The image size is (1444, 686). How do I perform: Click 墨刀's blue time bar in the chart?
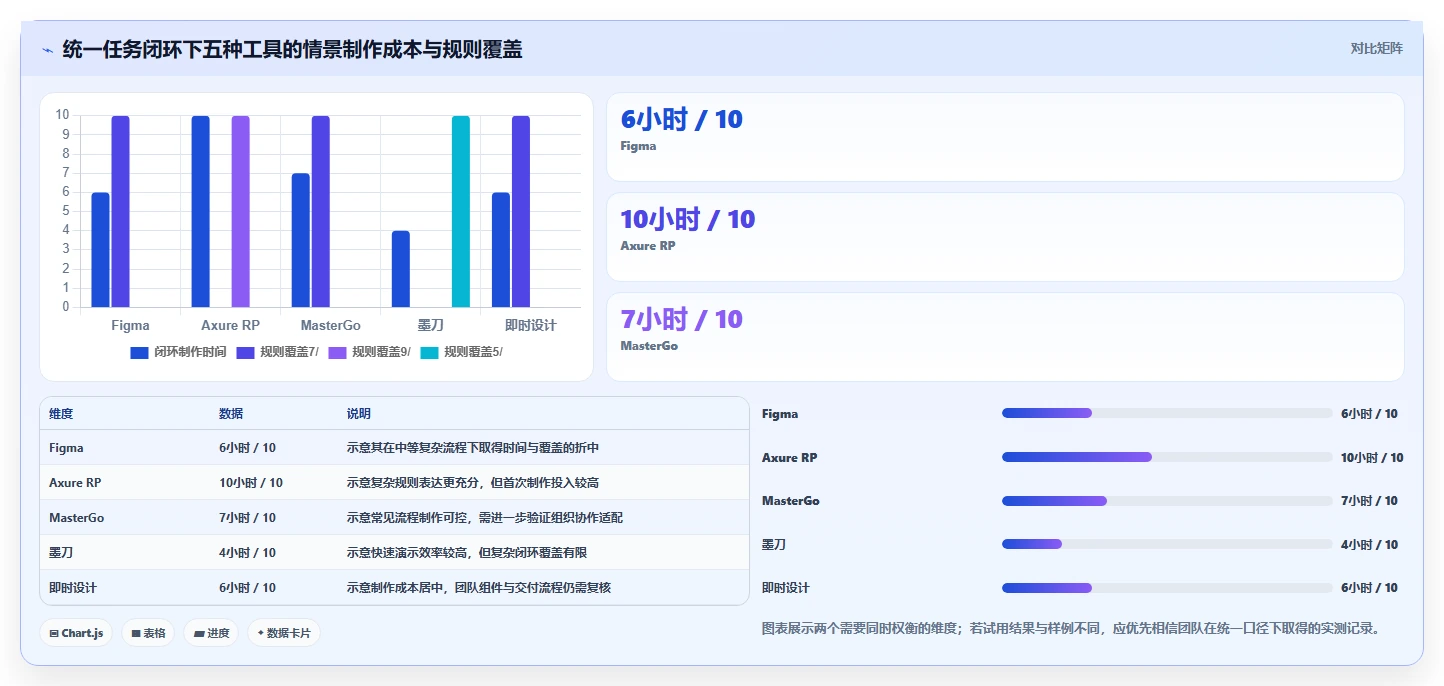[400, 269]
